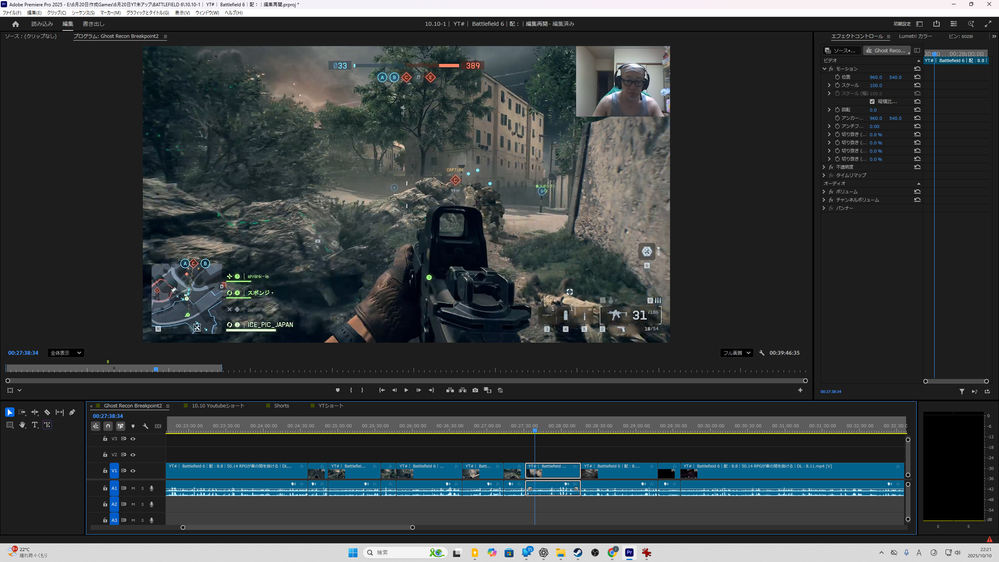Switch to the Lumetri カラー tab
999x562 pixels.
pyautogui.click(x=915, y=36)
